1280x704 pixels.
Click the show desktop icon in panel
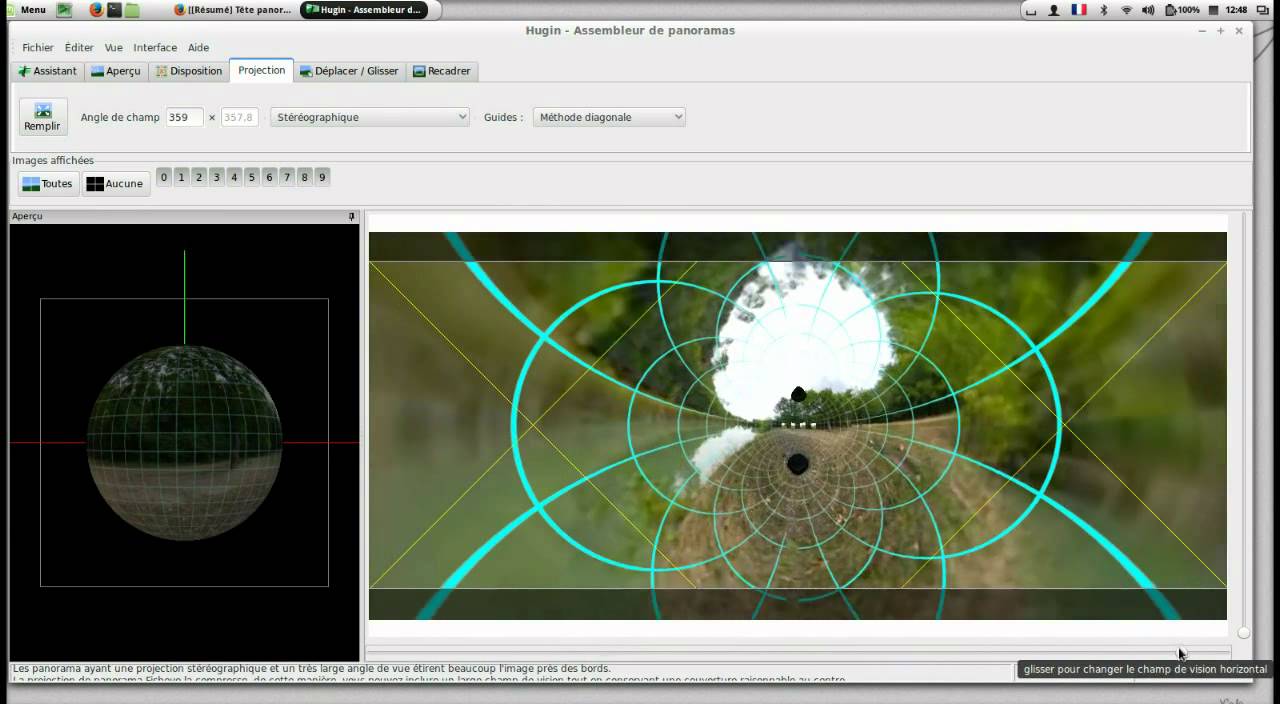coord(64,10)
